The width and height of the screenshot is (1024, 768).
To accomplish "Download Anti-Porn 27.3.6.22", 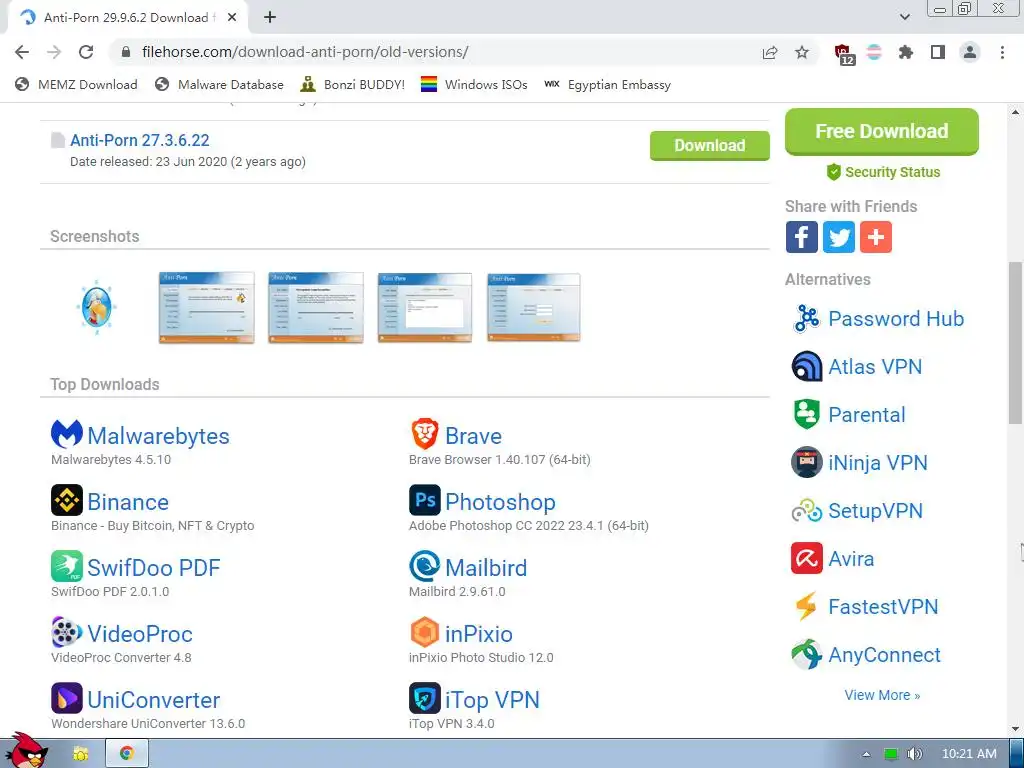I will [x=709, y=145].
